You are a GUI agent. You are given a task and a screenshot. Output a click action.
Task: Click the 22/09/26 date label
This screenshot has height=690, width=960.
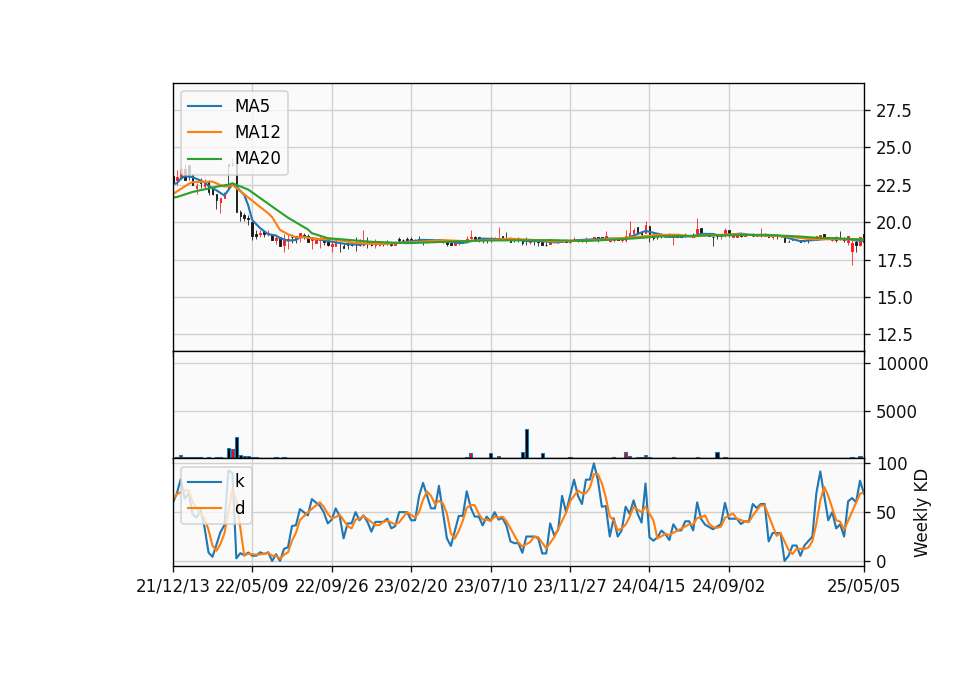coord(332,586)
